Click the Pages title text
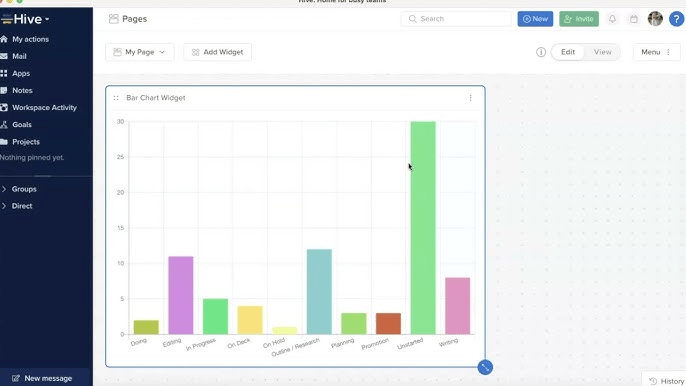Image resolution: width=686 pixels, height=386 pixels. (134, 19)
